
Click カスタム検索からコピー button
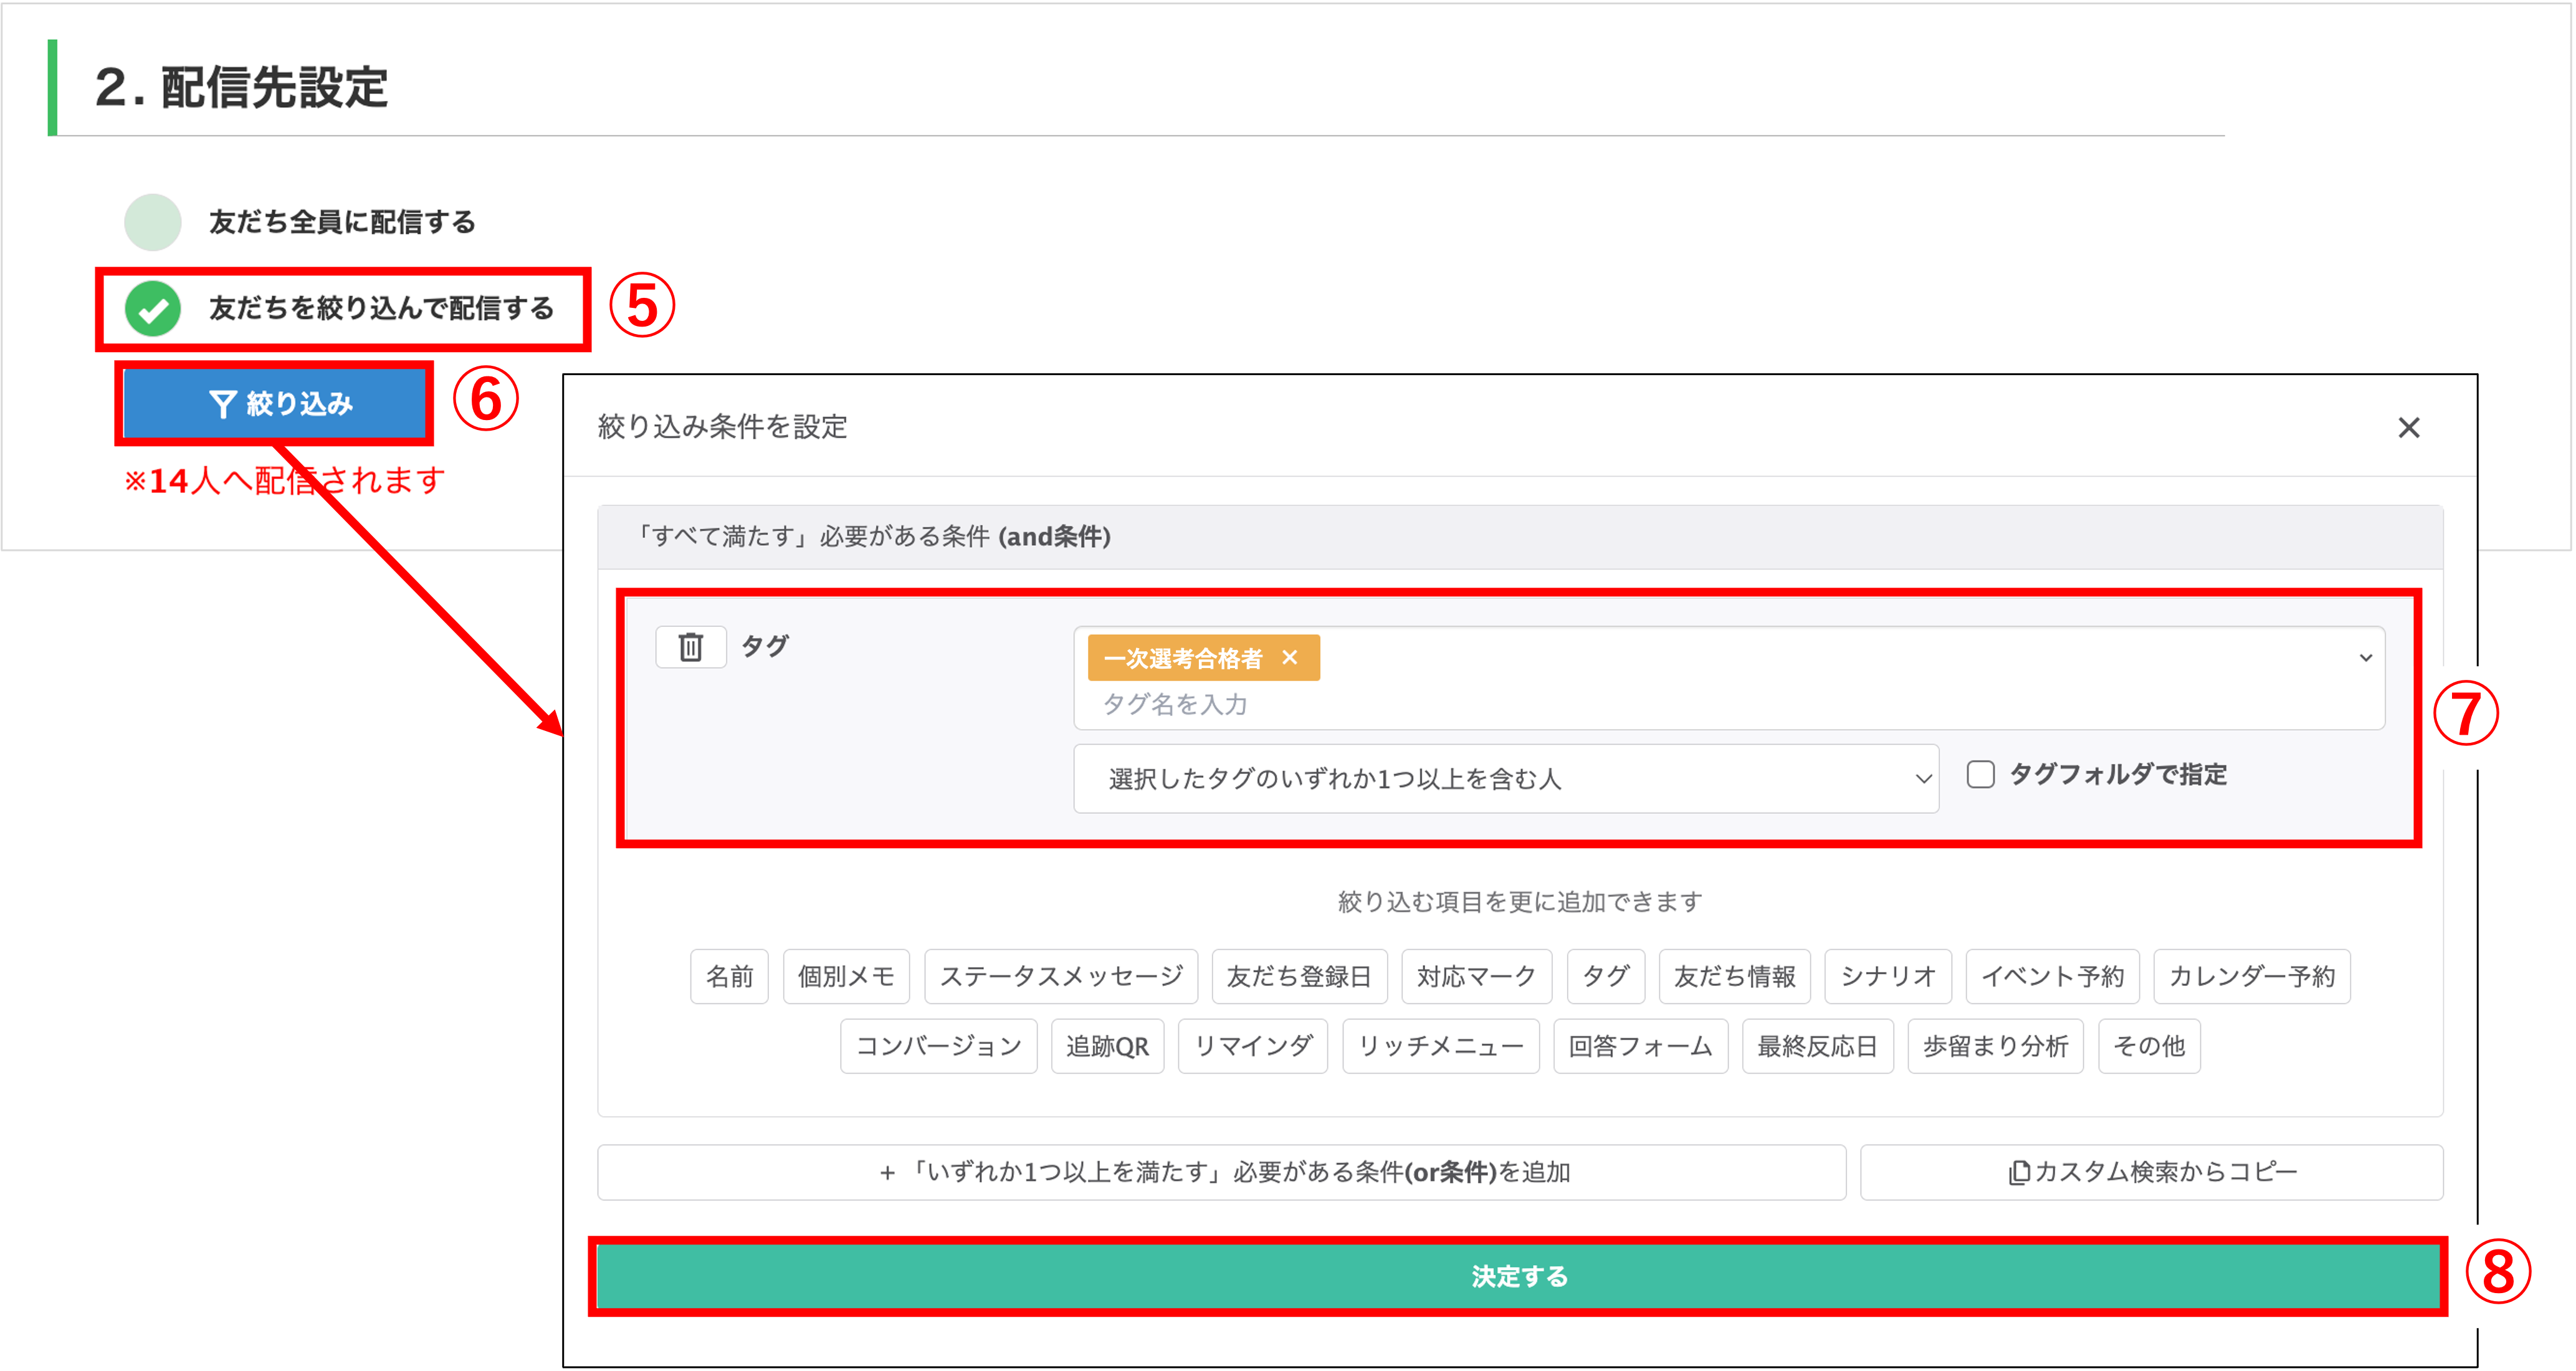[2151, 1172]
